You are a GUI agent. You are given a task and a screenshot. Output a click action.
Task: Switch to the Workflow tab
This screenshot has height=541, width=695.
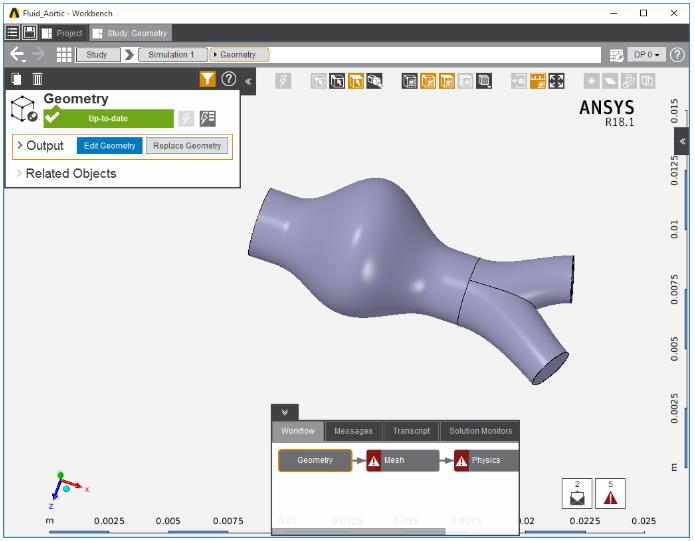click(298, 431)
